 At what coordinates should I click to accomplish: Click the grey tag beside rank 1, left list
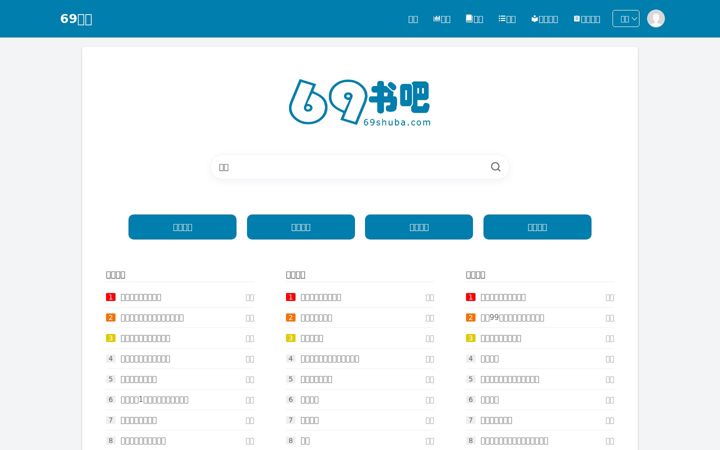[250, 298]
